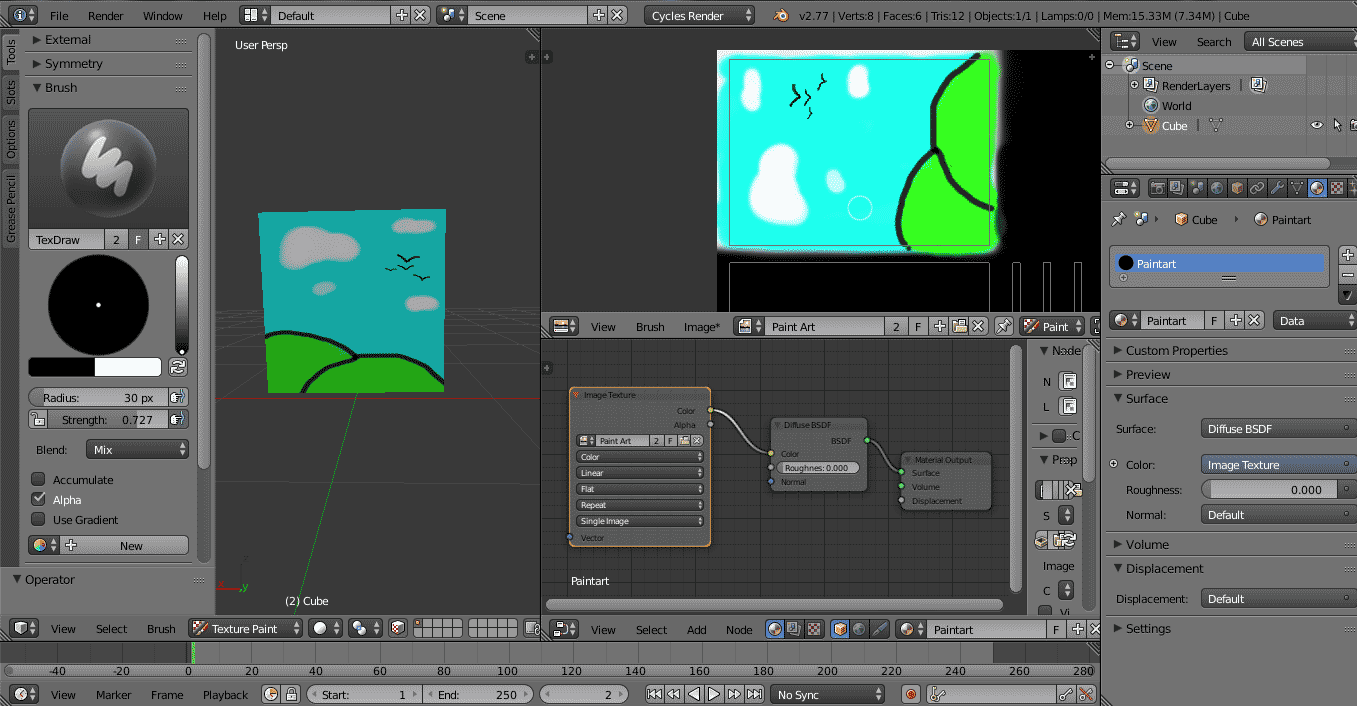Screen dimensions: 1357x706
Task: Click the auto keyframe record button
Action: click(910, 694)
